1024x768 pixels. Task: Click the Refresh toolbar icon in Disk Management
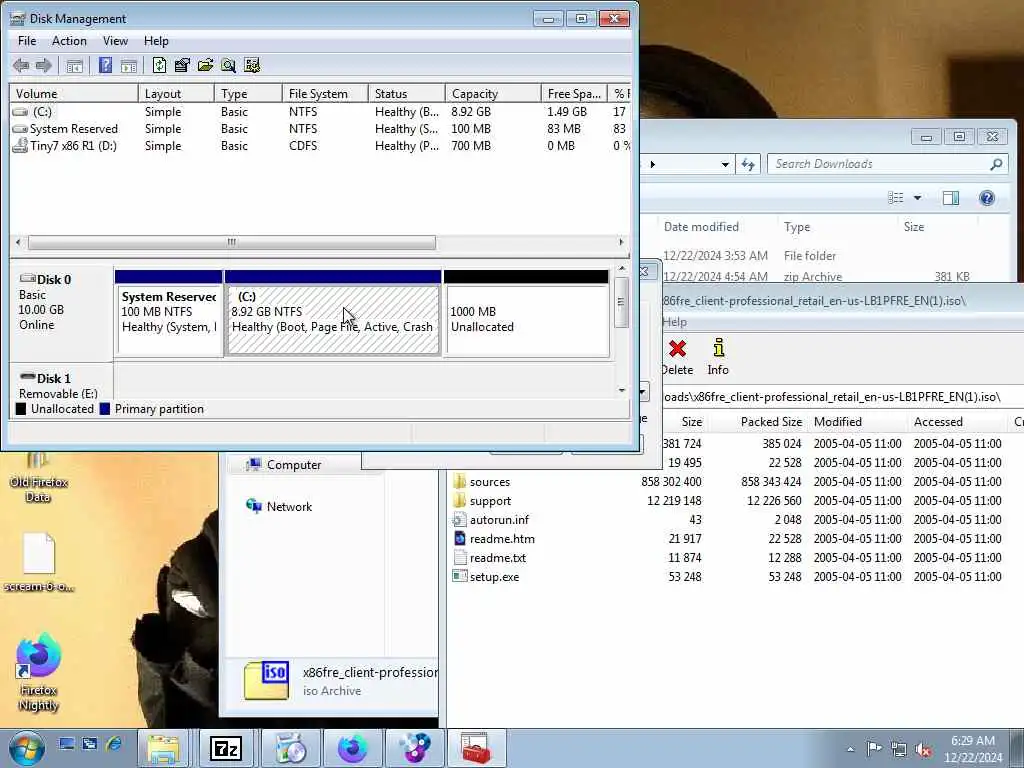tap(159, 65)
